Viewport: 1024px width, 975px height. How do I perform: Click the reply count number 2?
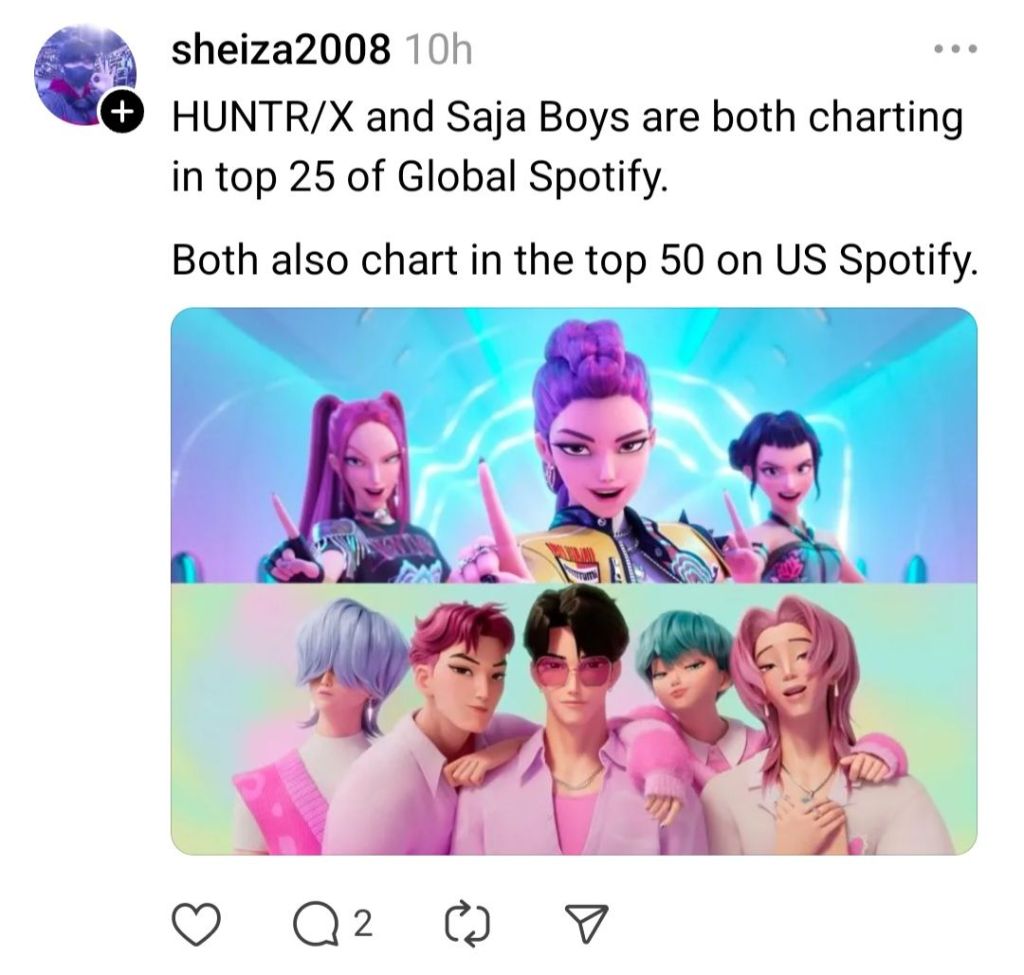click(x=364, y=924)
